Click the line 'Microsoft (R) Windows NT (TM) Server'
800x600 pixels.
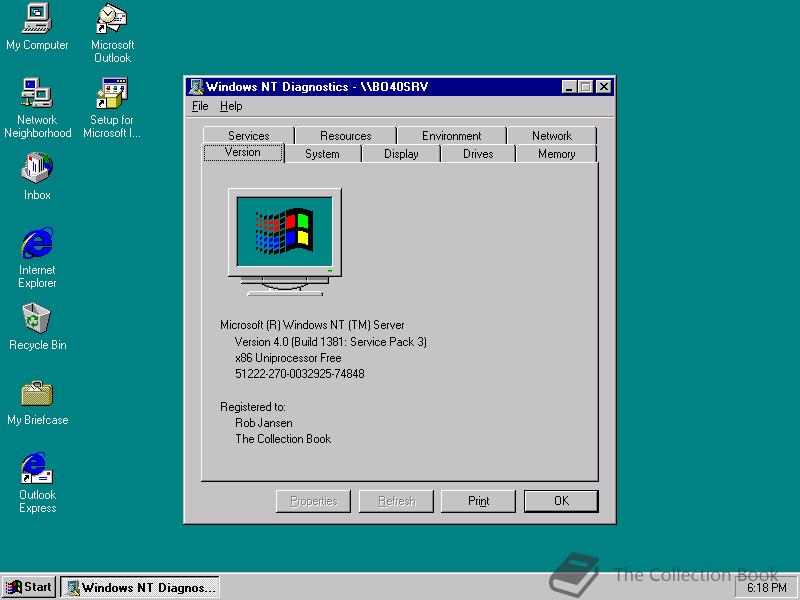click(312, 325)
